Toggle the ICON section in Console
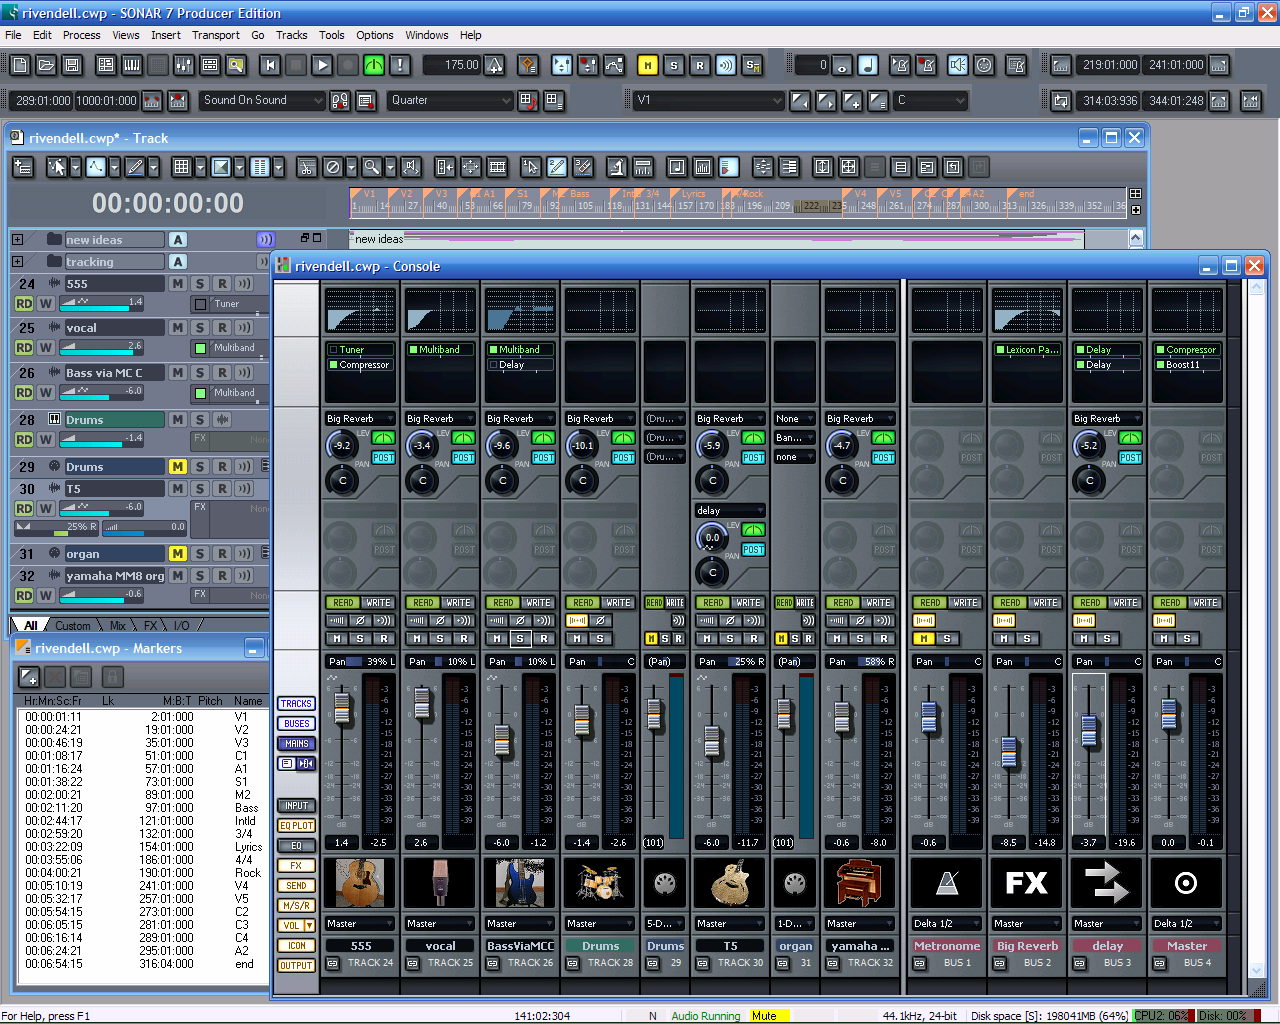The width and height of the screenshot is (1280, 1024). pyautogui.click(x=296, y=946)
